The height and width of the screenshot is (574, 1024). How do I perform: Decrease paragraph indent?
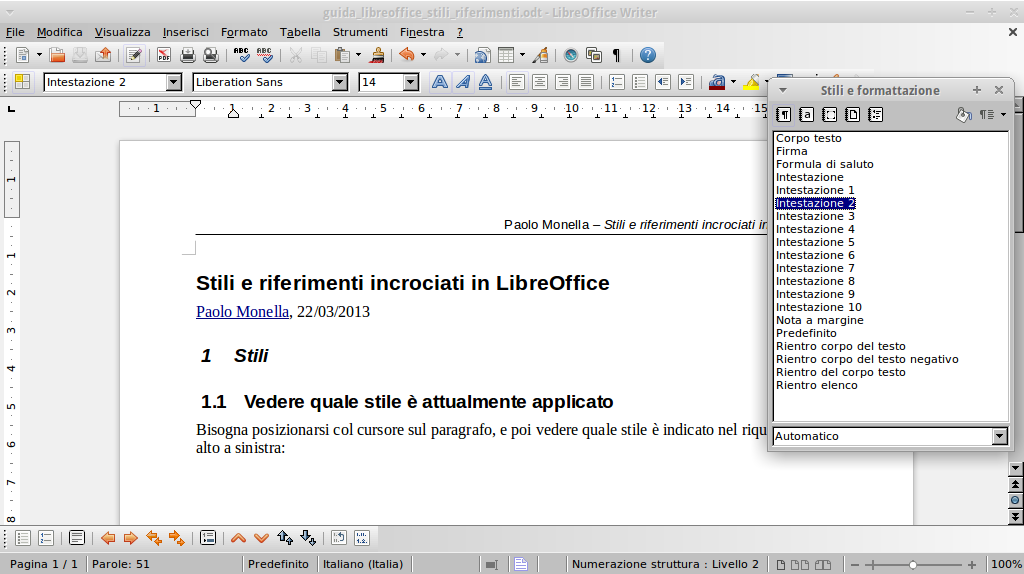coord(663,82)
